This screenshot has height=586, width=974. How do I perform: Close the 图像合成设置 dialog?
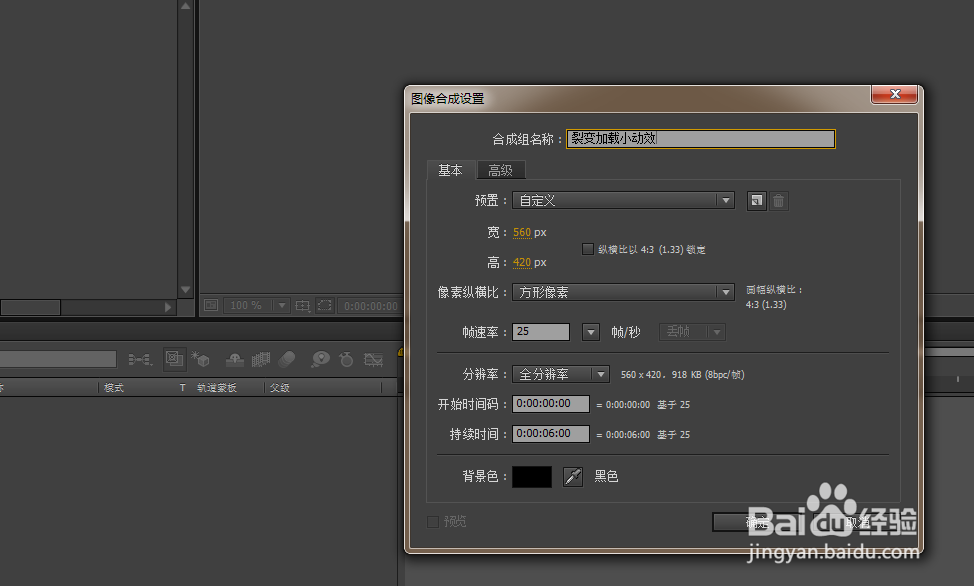pyautogui.click(x=894, y=94)
